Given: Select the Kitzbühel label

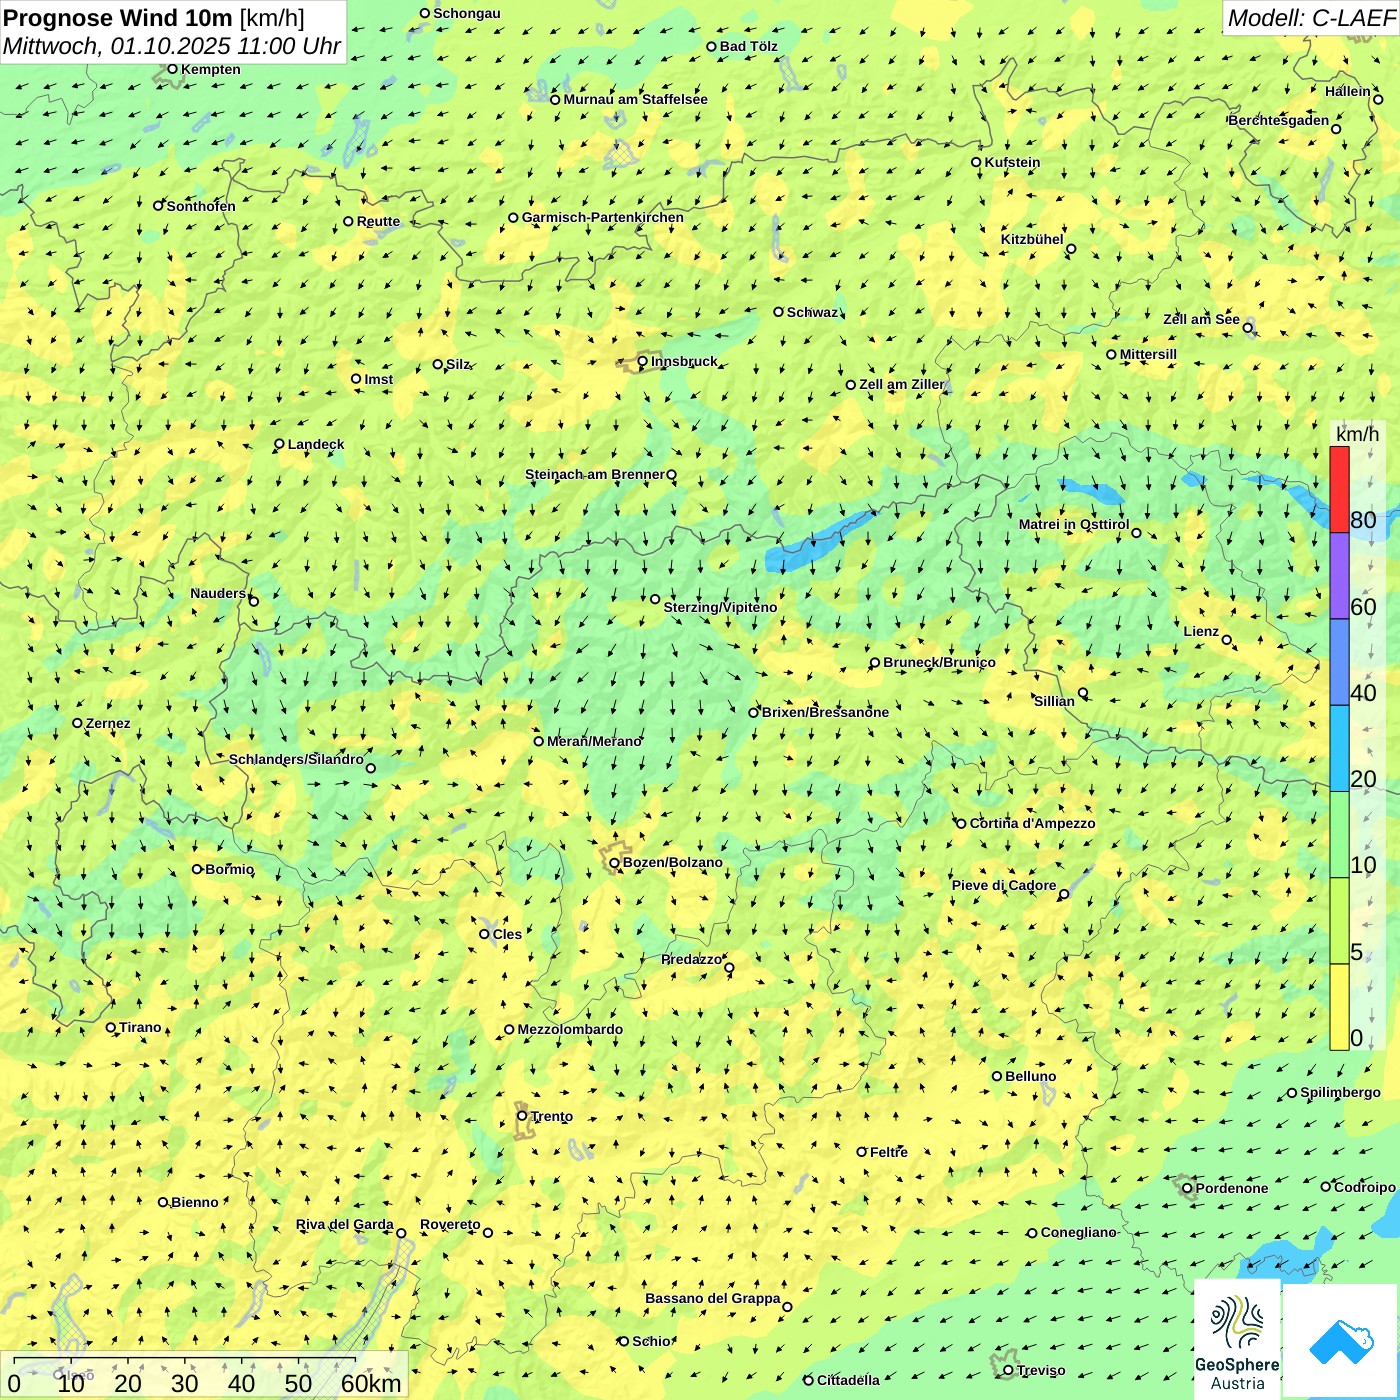Looking at the screenshot, I should pyautogui.click(x=1032, y=239).
